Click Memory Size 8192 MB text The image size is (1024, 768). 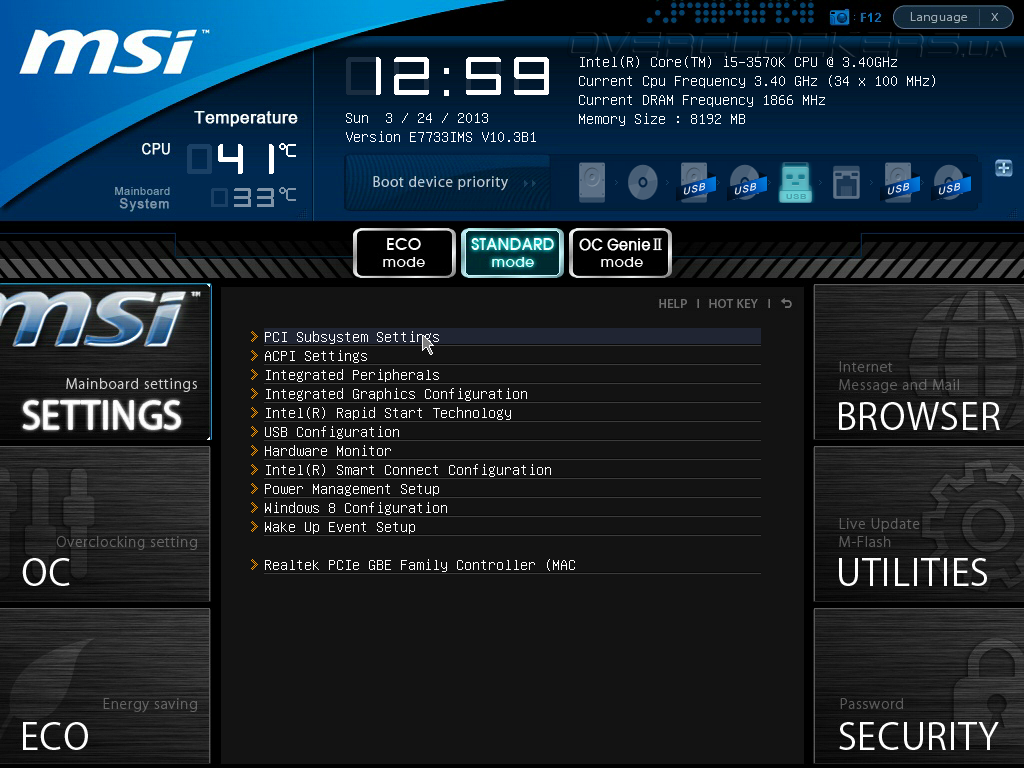pyautogui.click(x=662, y=119)
